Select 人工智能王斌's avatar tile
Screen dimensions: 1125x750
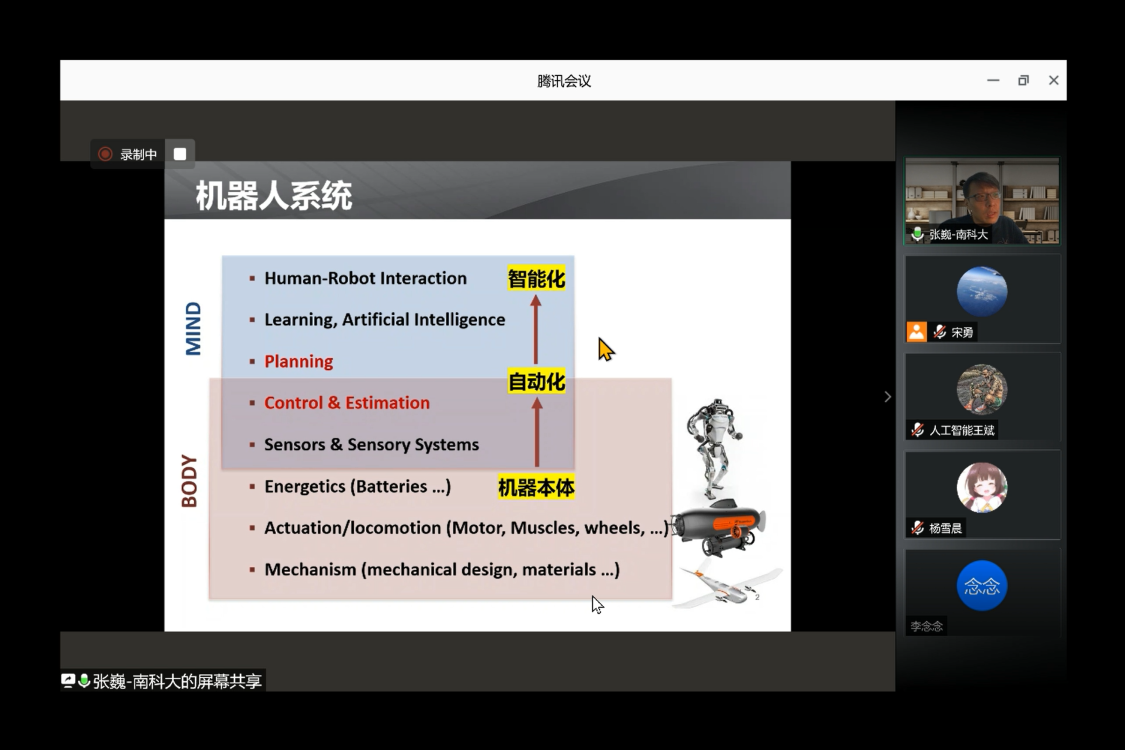(x=981, y=390)
